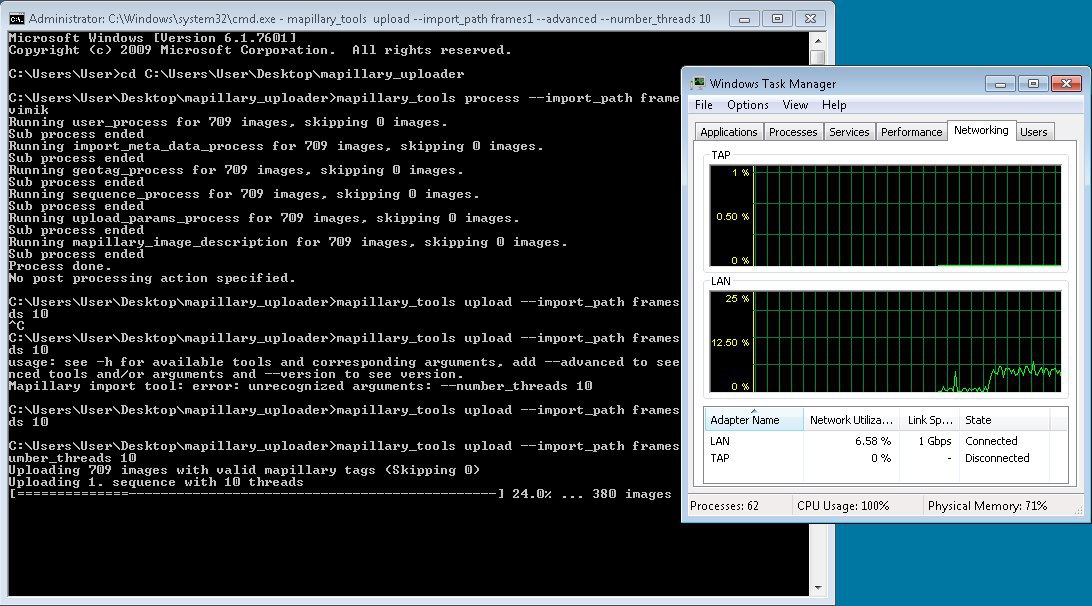The image size is (1092, 606).
Task: Click the "Running sequence_process" line
Action: pos(244,194)
